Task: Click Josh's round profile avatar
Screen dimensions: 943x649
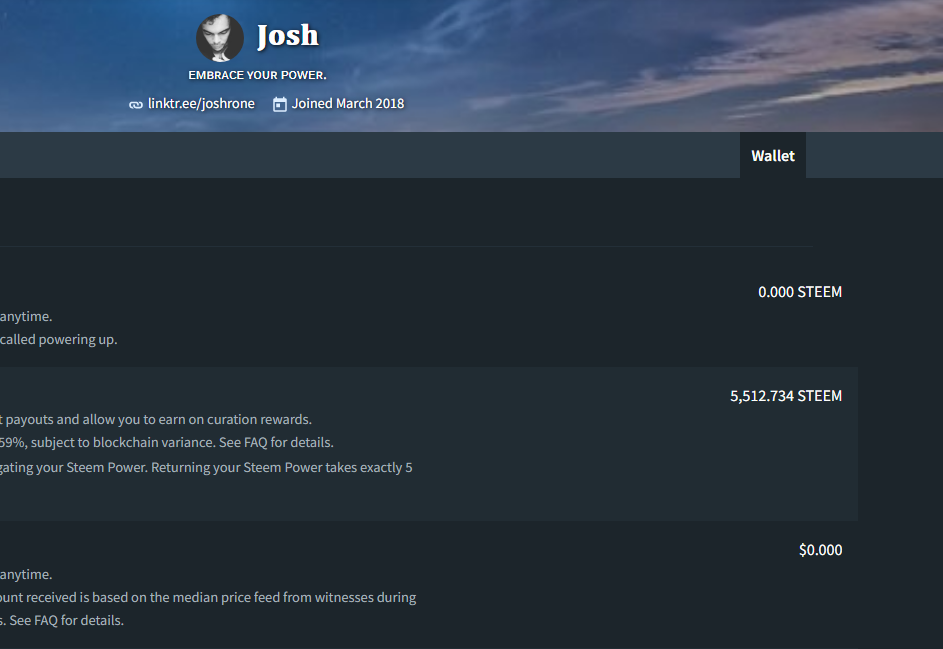Action: pyautogui.click(x=220, y=38)
